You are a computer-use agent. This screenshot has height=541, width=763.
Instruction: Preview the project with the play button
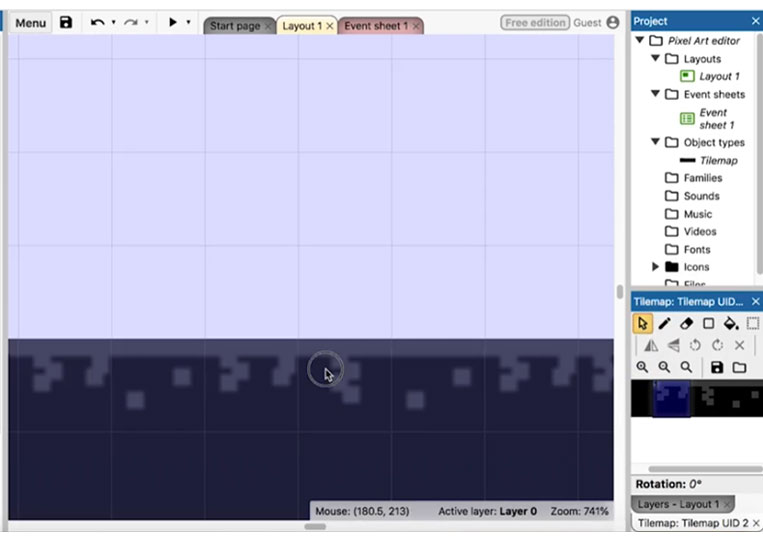pyautogui.click(x=172, y=22)
